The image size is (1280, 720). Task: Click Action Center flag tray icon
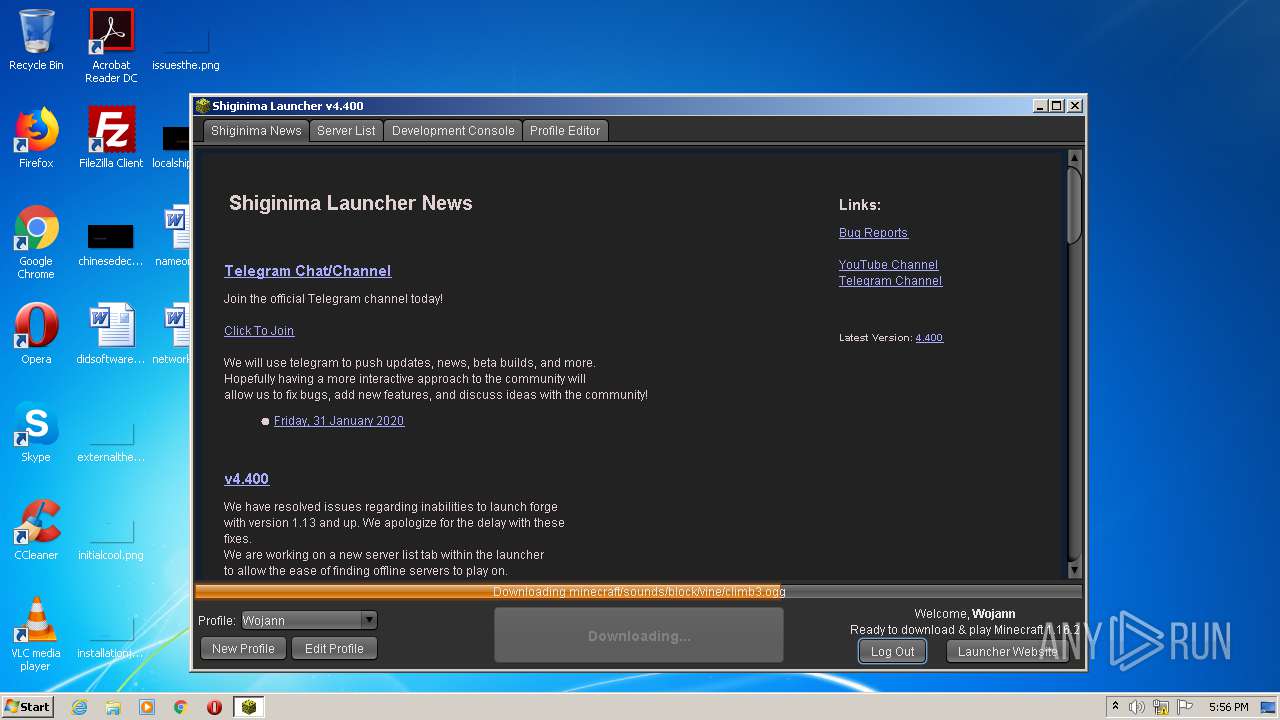coord(1185,707)
